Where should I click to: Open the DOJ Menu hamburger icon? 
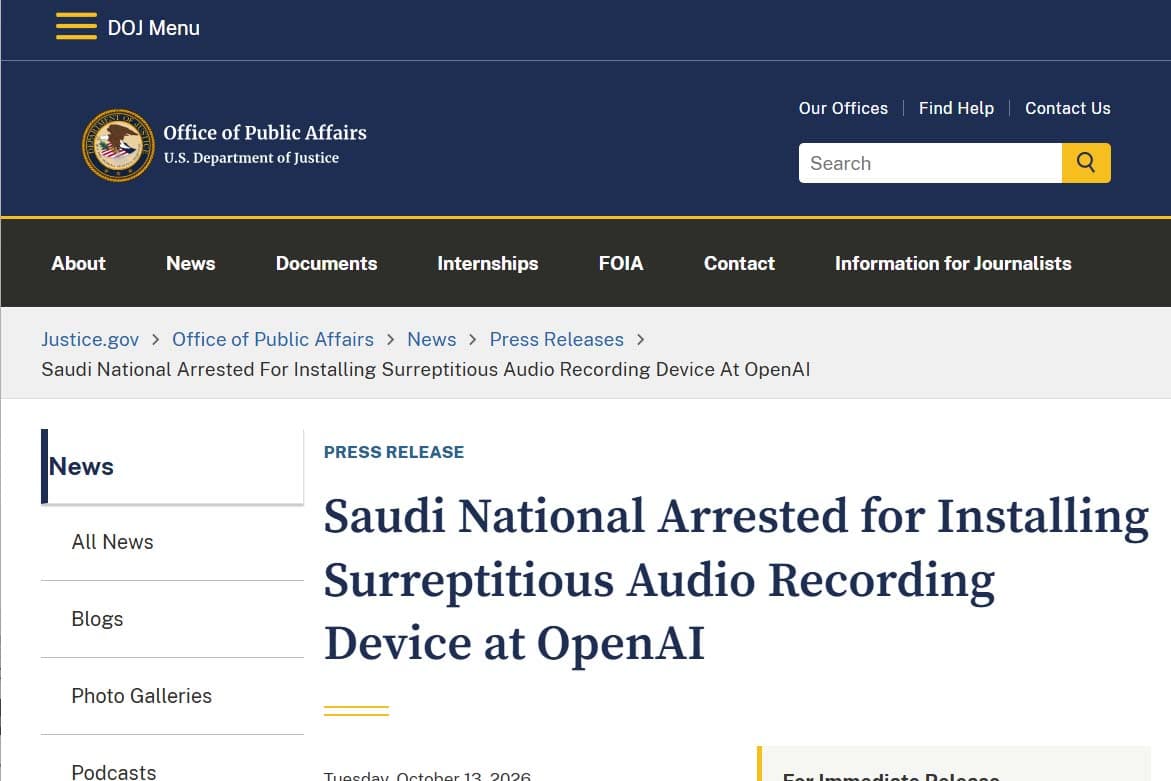(76, 27)
